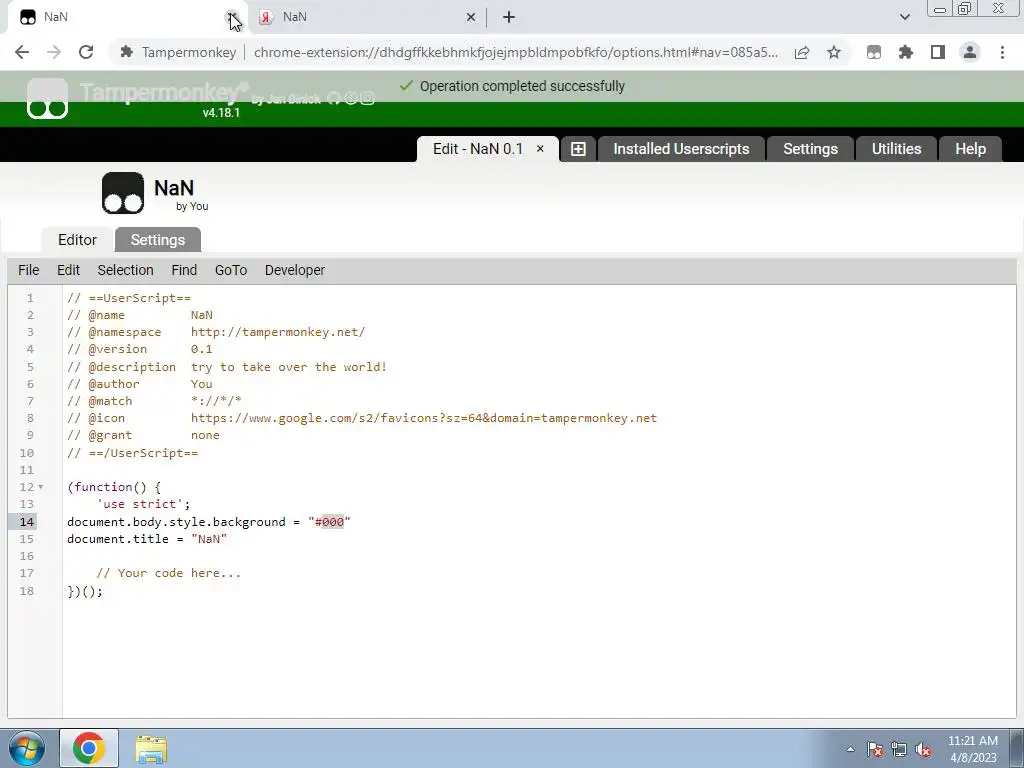Click the share page icon in the address bar
Viewport: 1024px width, 768px height.
(802, 52)
